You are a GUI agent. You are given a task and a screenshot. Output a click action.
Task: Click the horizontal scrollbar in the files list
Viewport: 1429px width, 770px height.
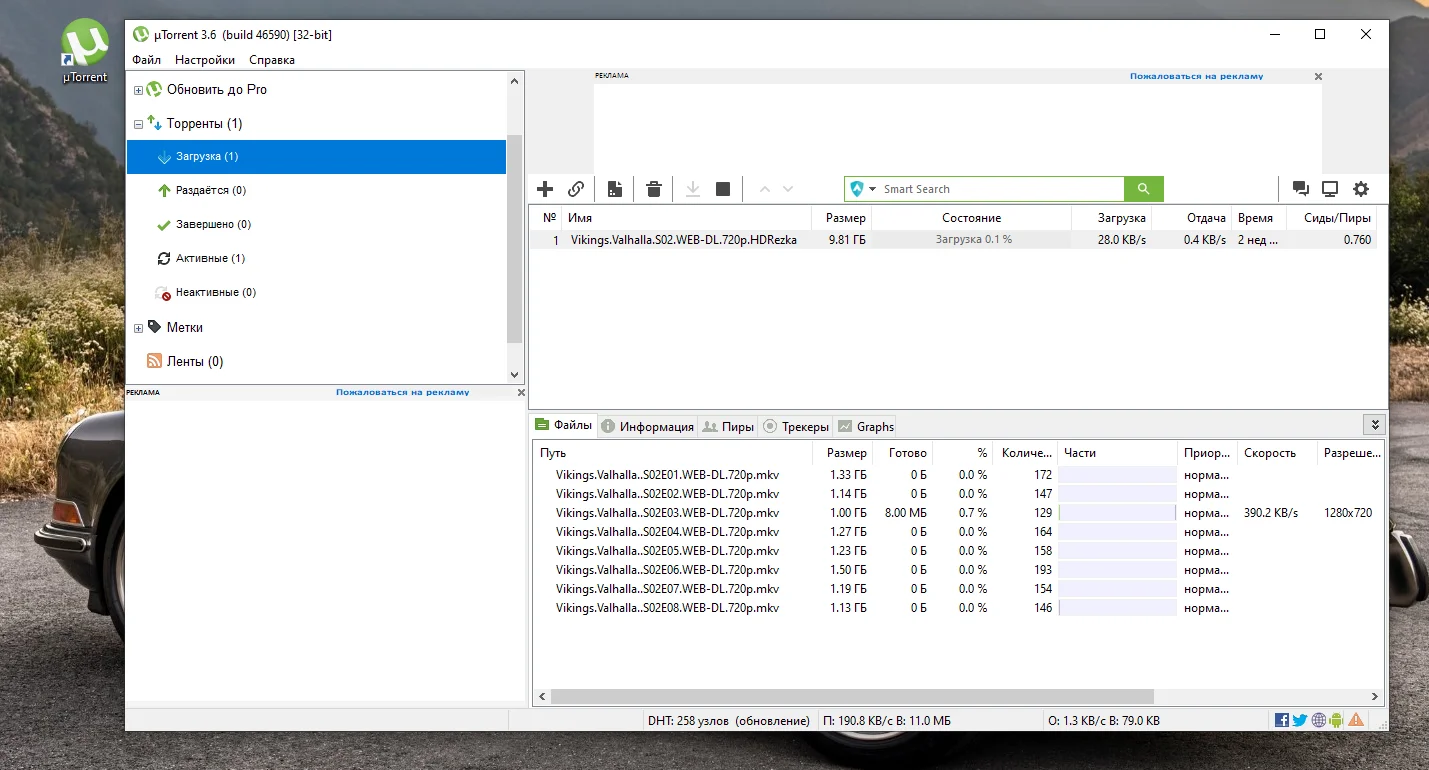851,697
